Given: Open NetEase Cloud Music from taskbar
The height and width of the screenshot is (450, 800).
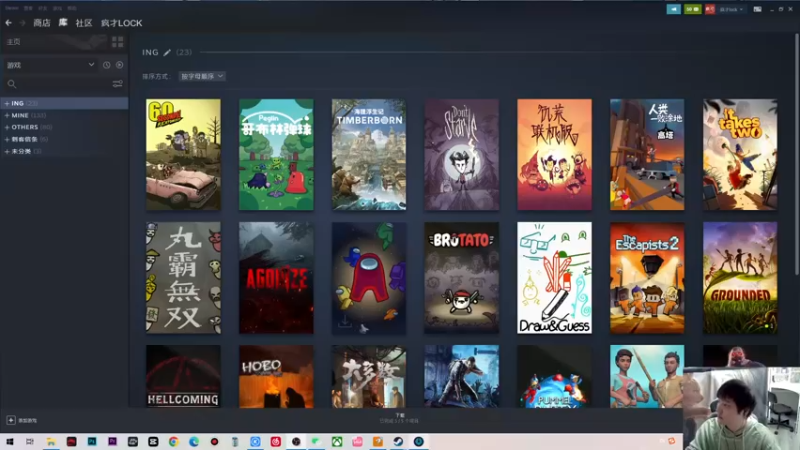Looking at the screenshot, I should (x=276, y=441).
